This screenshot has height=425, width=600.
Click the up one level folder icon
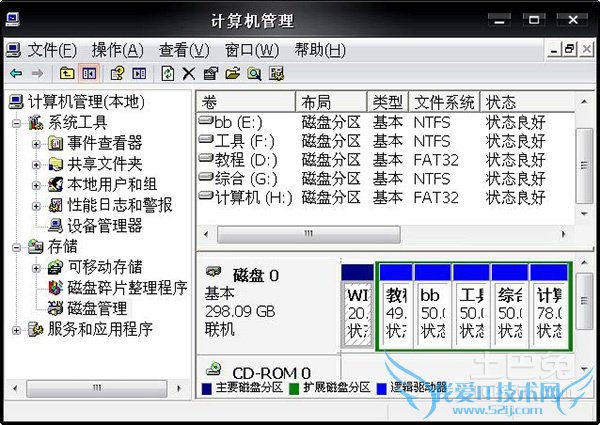67,73
